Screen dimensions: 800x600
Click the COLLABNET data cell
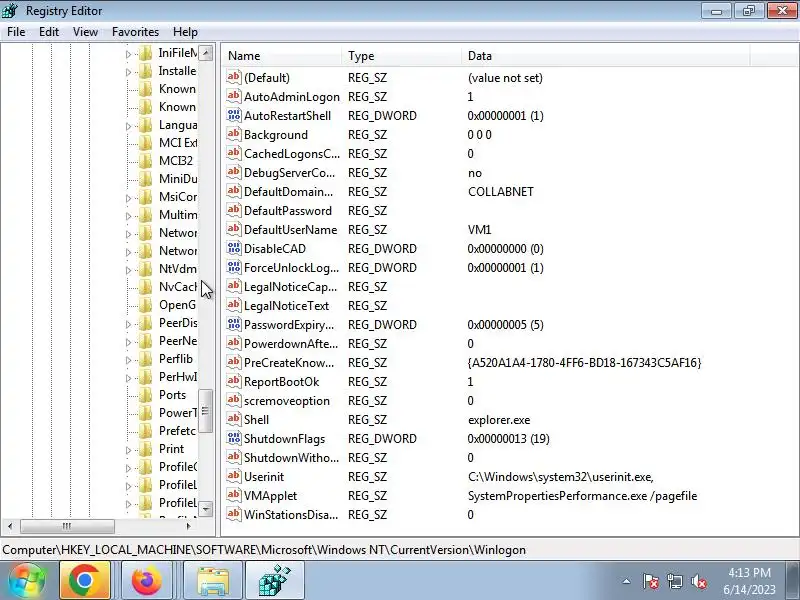501,191
